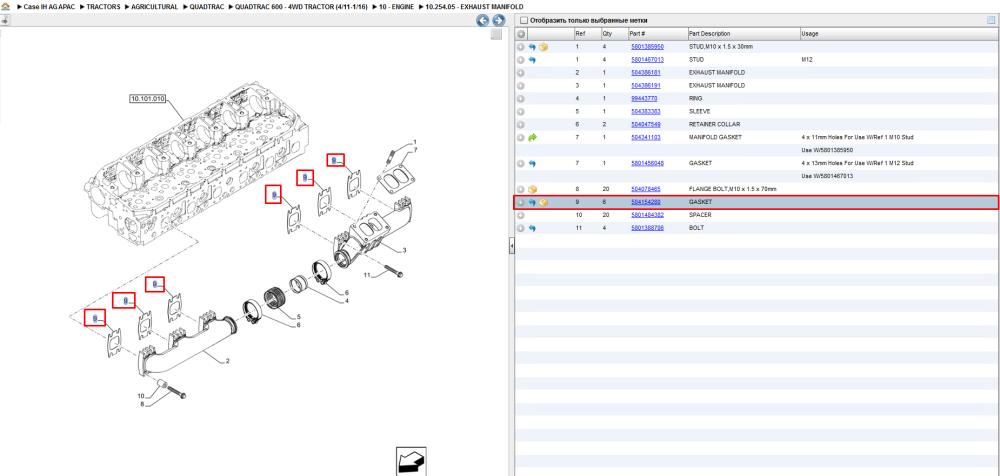Click plus icon on MANIFOLD GASKET row
Viewport: 1000px width, 476px height.
[x=521, y=137]
